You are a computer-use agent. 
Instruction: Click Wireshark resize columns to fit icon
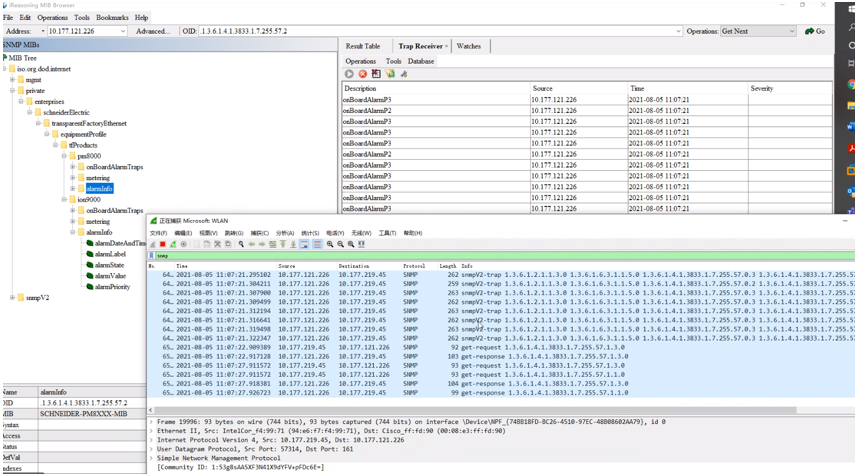point(361,244)
